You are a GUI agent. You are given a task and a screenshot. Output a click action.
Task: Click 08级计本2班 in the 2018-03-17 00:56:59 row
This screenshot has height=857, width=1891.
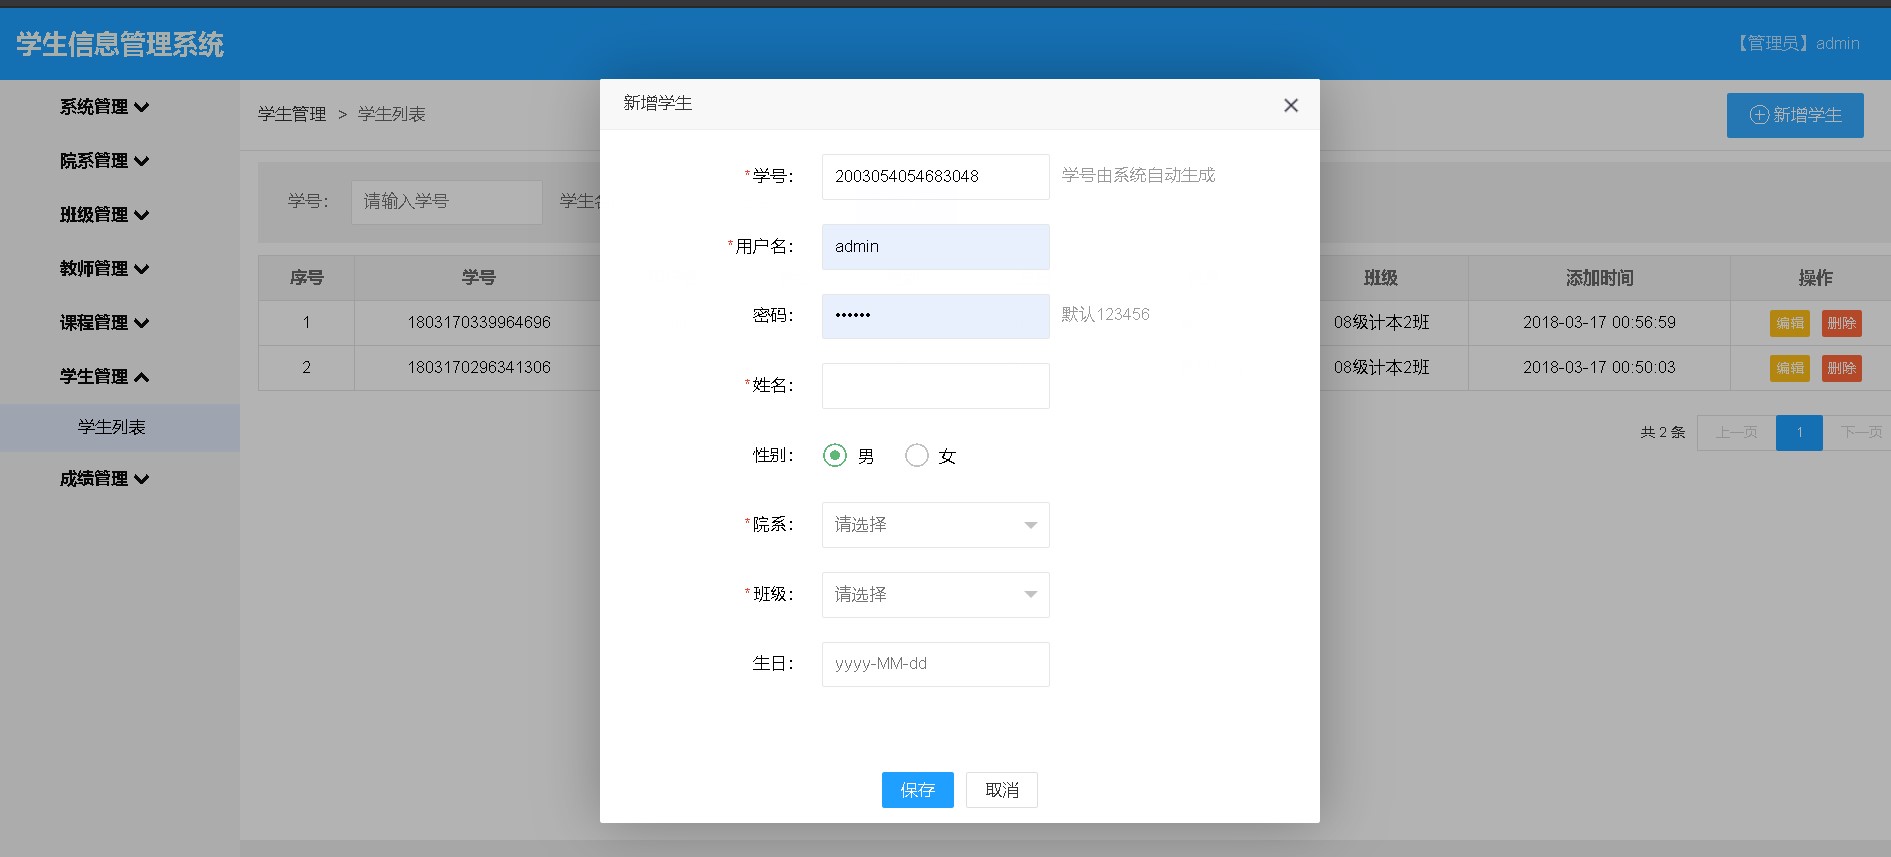coord(1381,322)
